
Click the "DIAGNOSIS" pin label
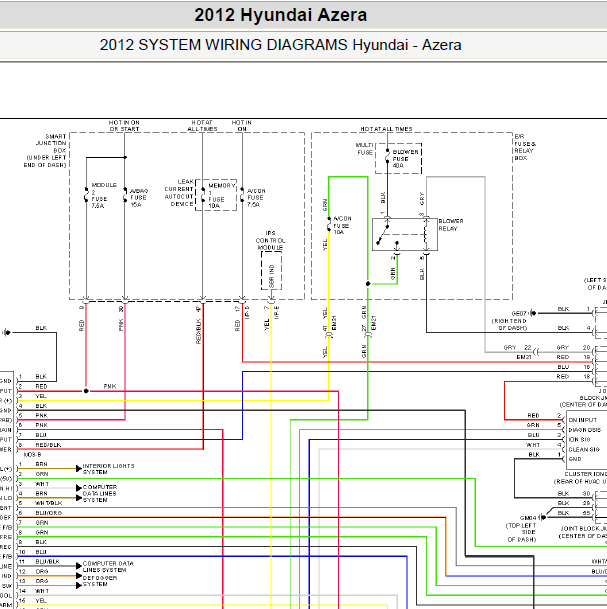(x=584, y=430)
